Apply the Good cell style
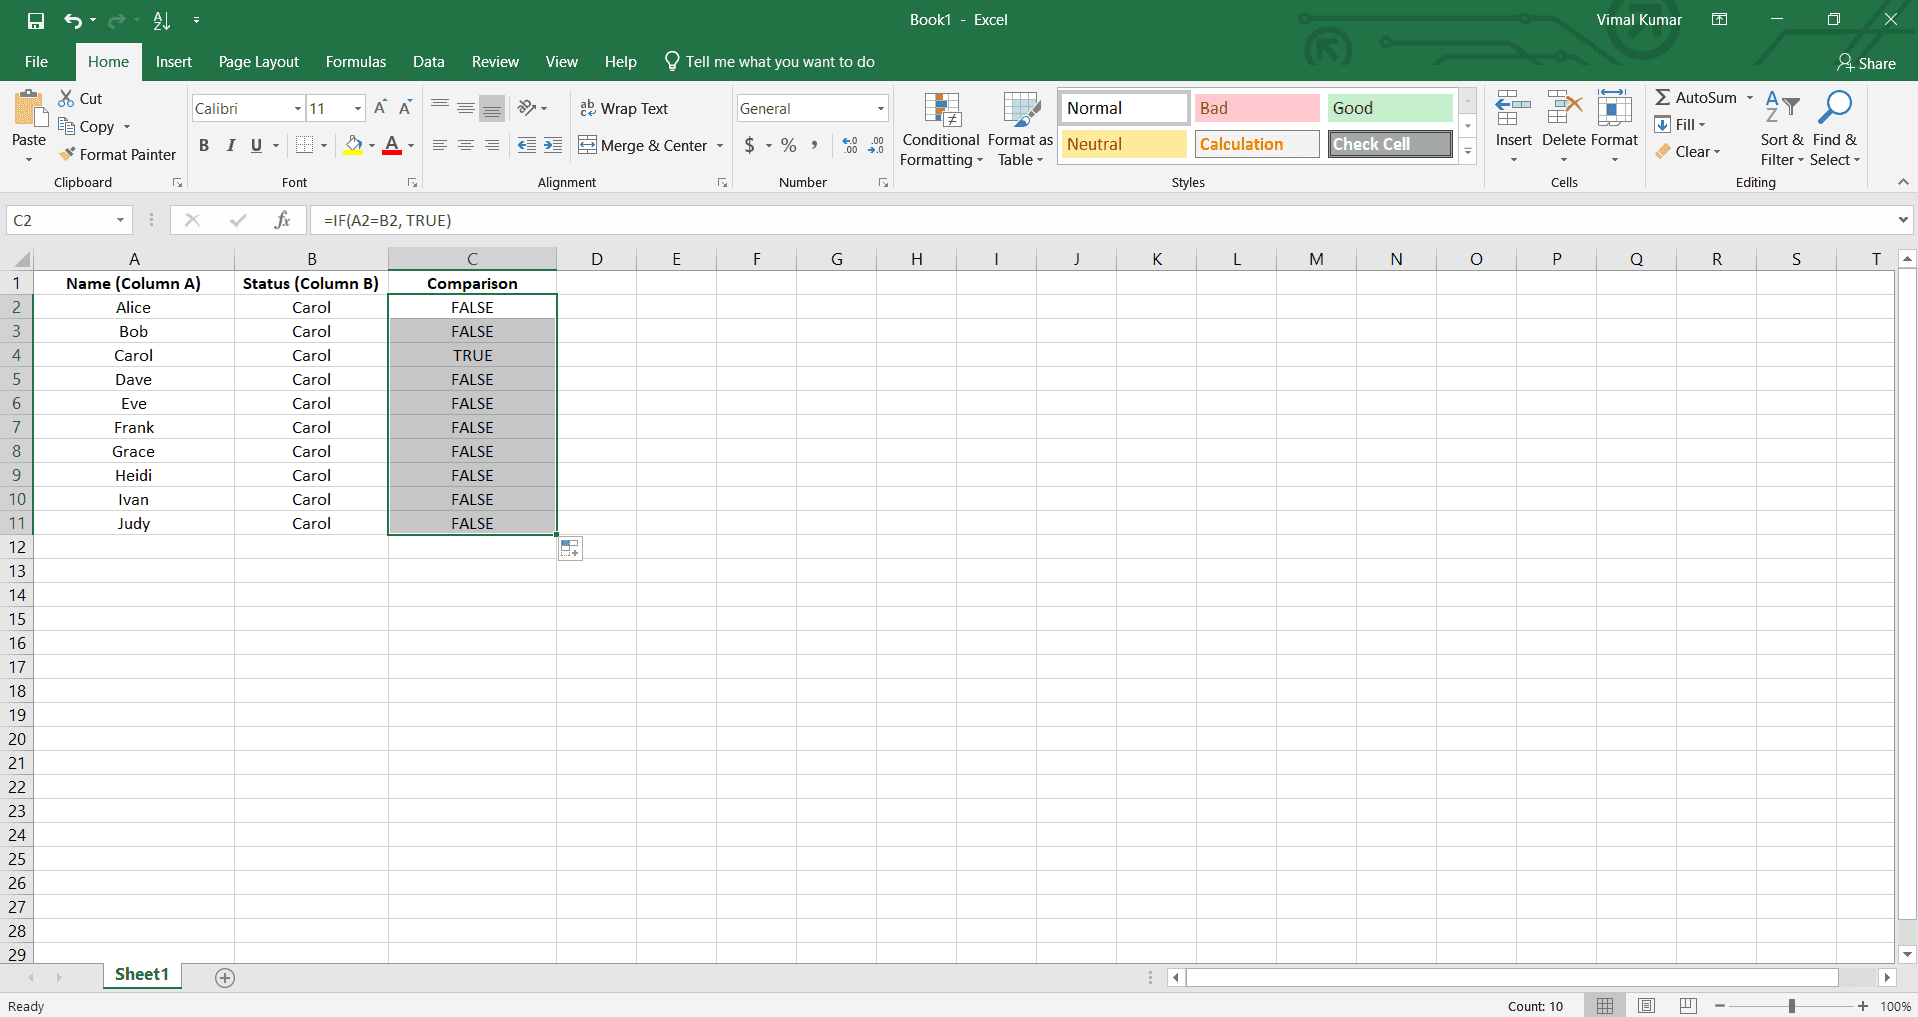1918x1017 pixels. point(1389,107)
